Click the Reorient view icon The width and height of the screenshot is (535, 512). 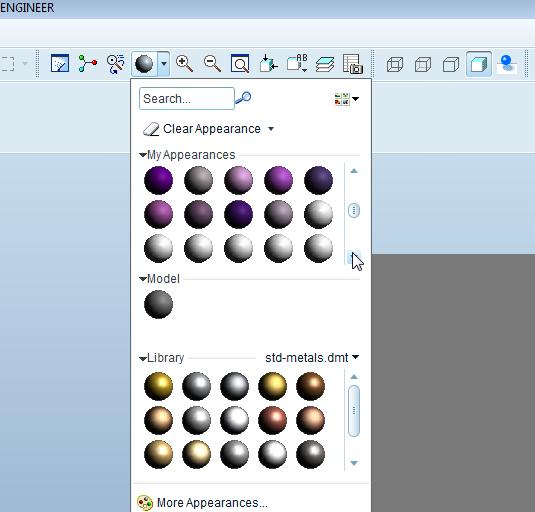(269, 64)
